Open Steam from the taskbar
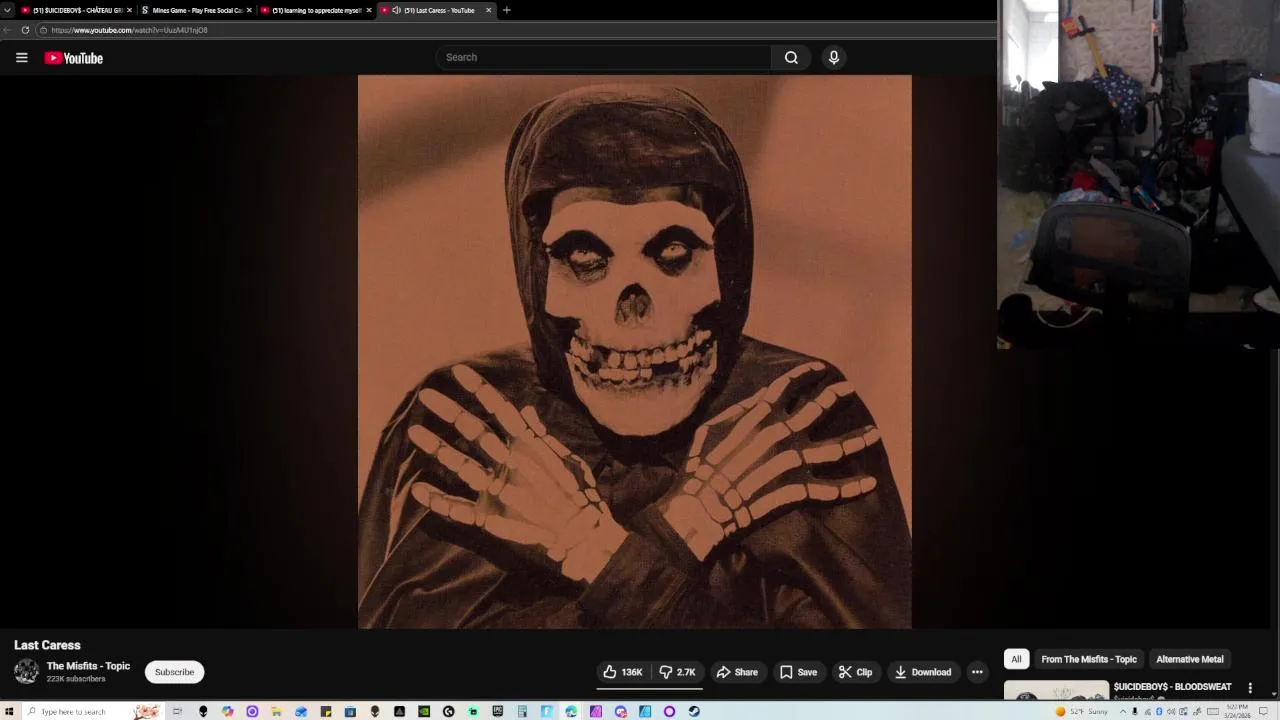 (695, 711)
